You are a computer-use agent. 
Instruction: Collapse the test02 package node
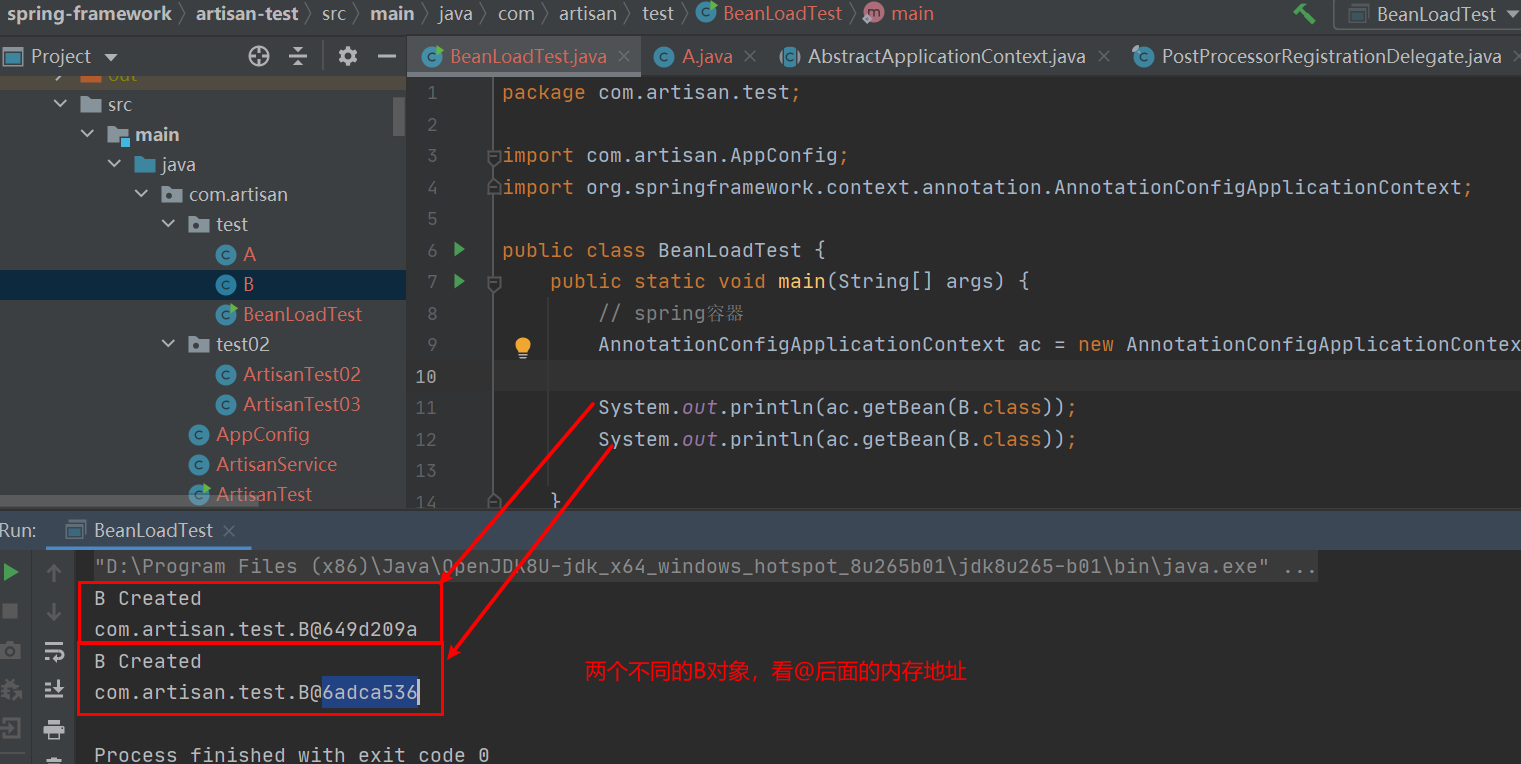169,344
